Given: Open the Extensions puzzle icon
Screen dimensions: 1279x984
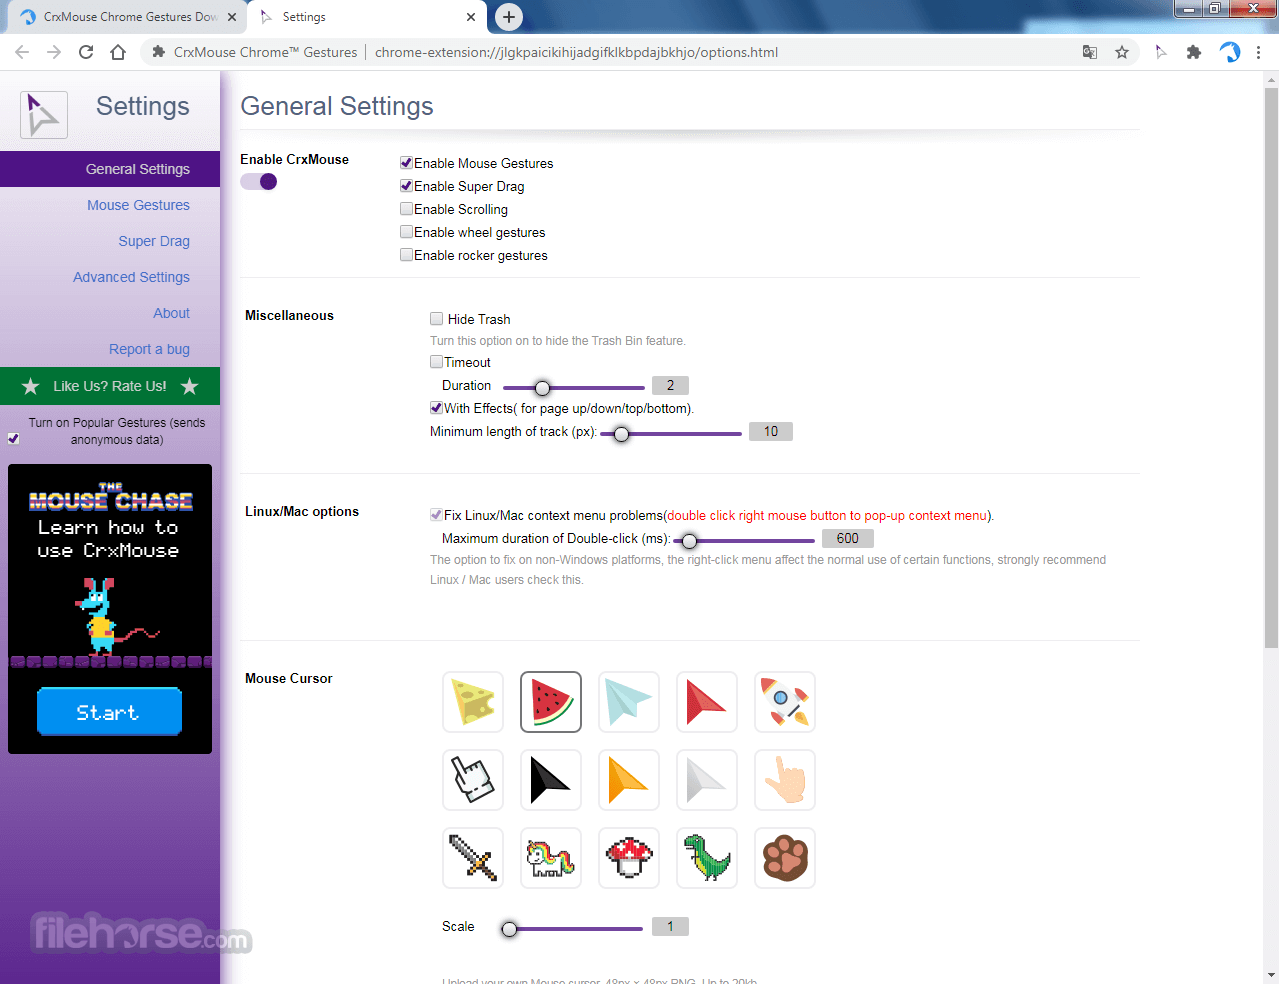Looking at the screenshot, I should 1194,52.
